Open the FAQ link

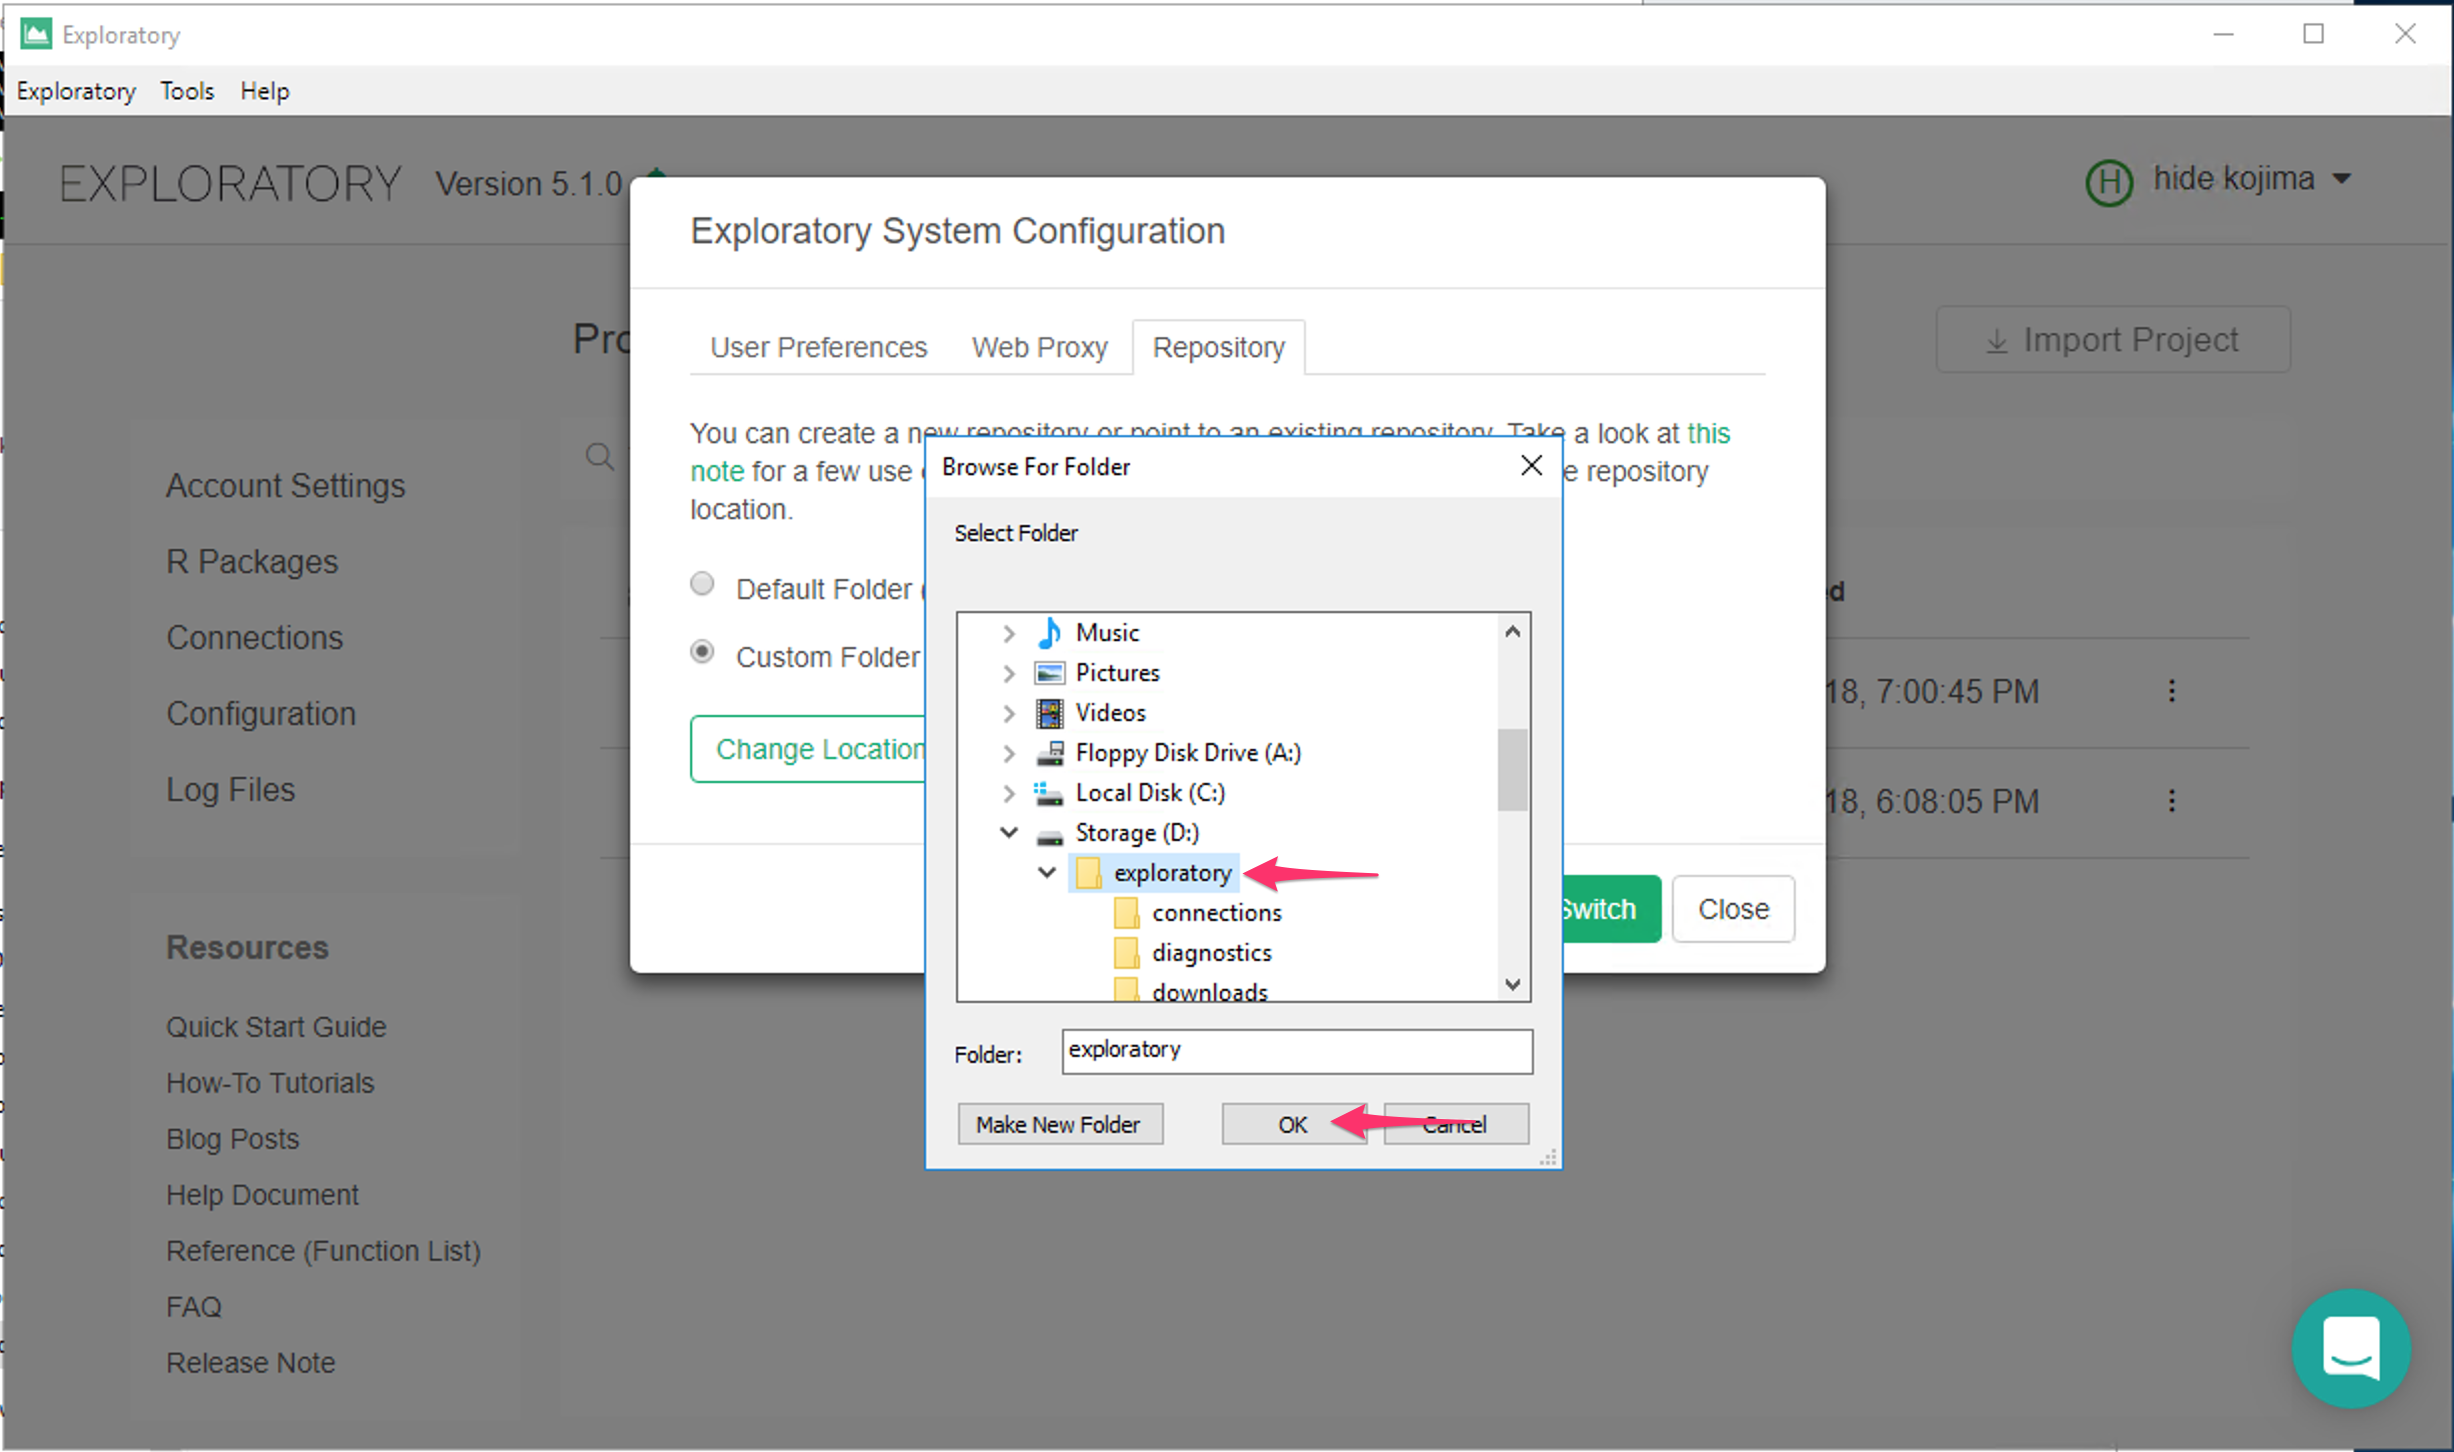193,1307
